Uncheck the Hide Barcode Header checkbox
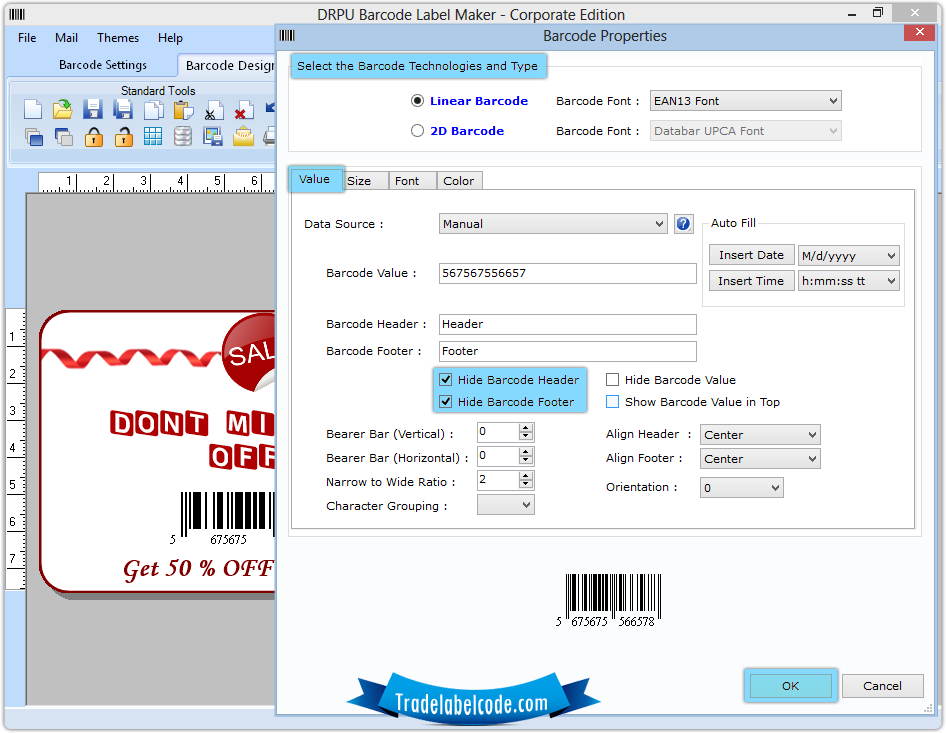The width and height of the screenshot is (946, 733). (x=445, y=379)
